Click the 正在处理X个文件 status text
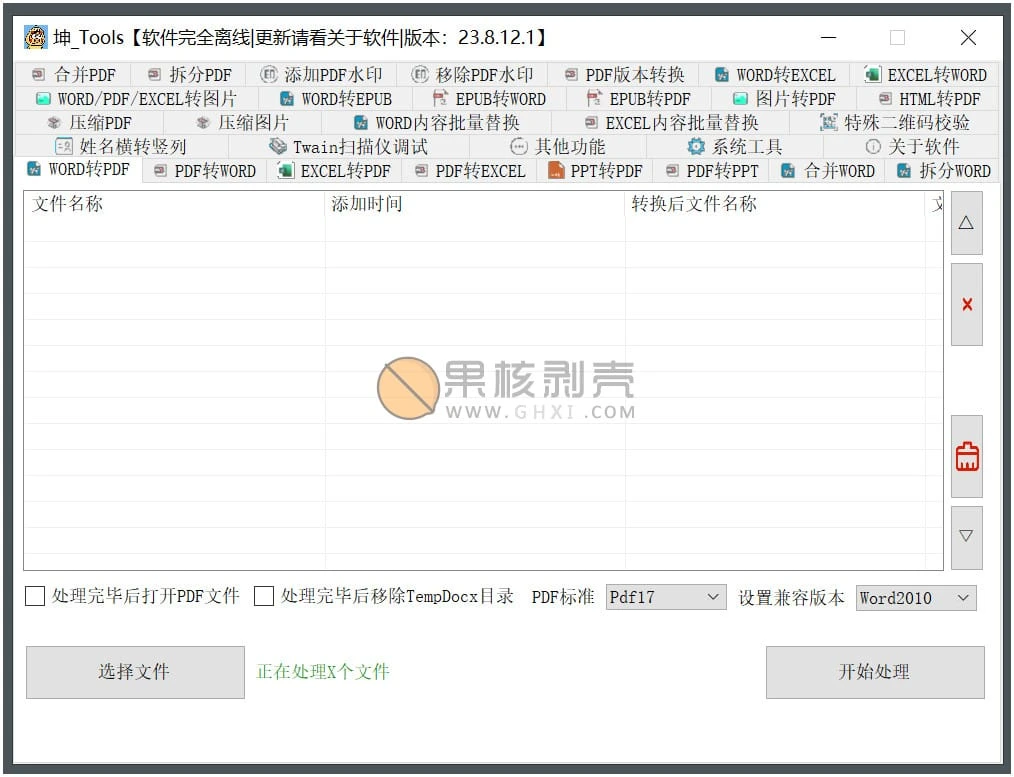The image size is (1014, 777). pos(323,672)
